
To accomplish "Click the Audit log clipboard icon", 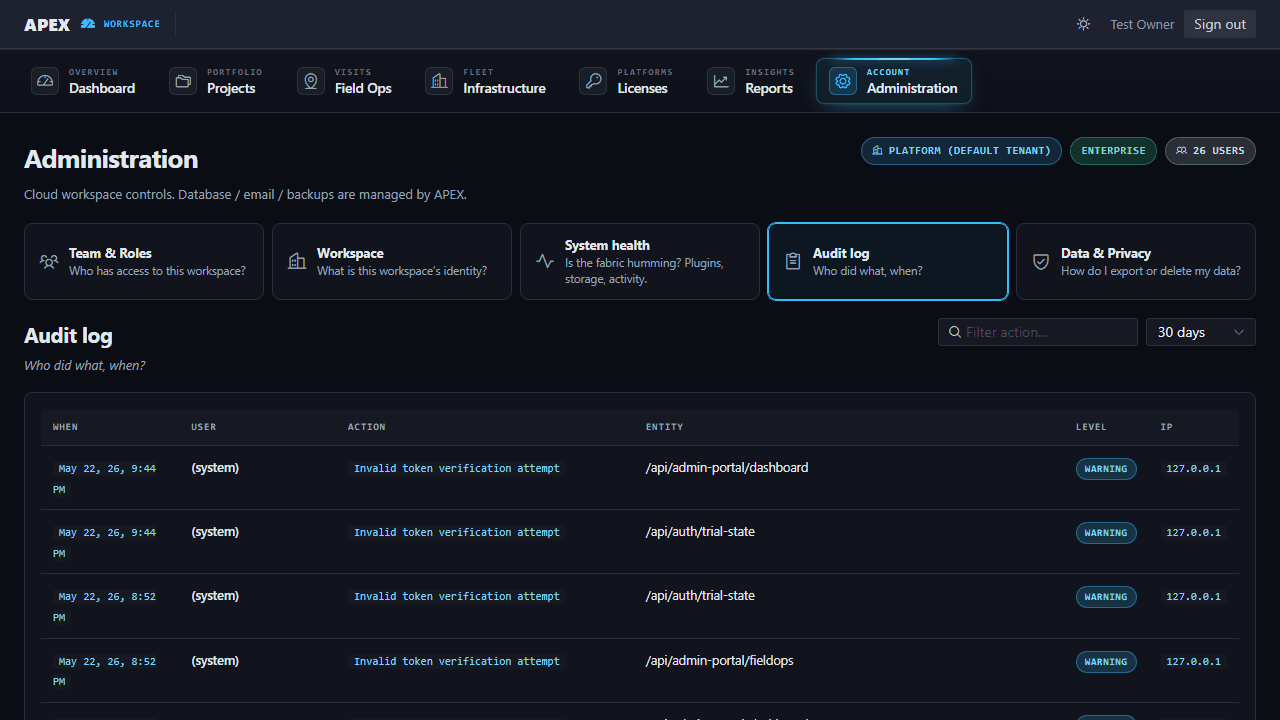I will pos(793,262).
